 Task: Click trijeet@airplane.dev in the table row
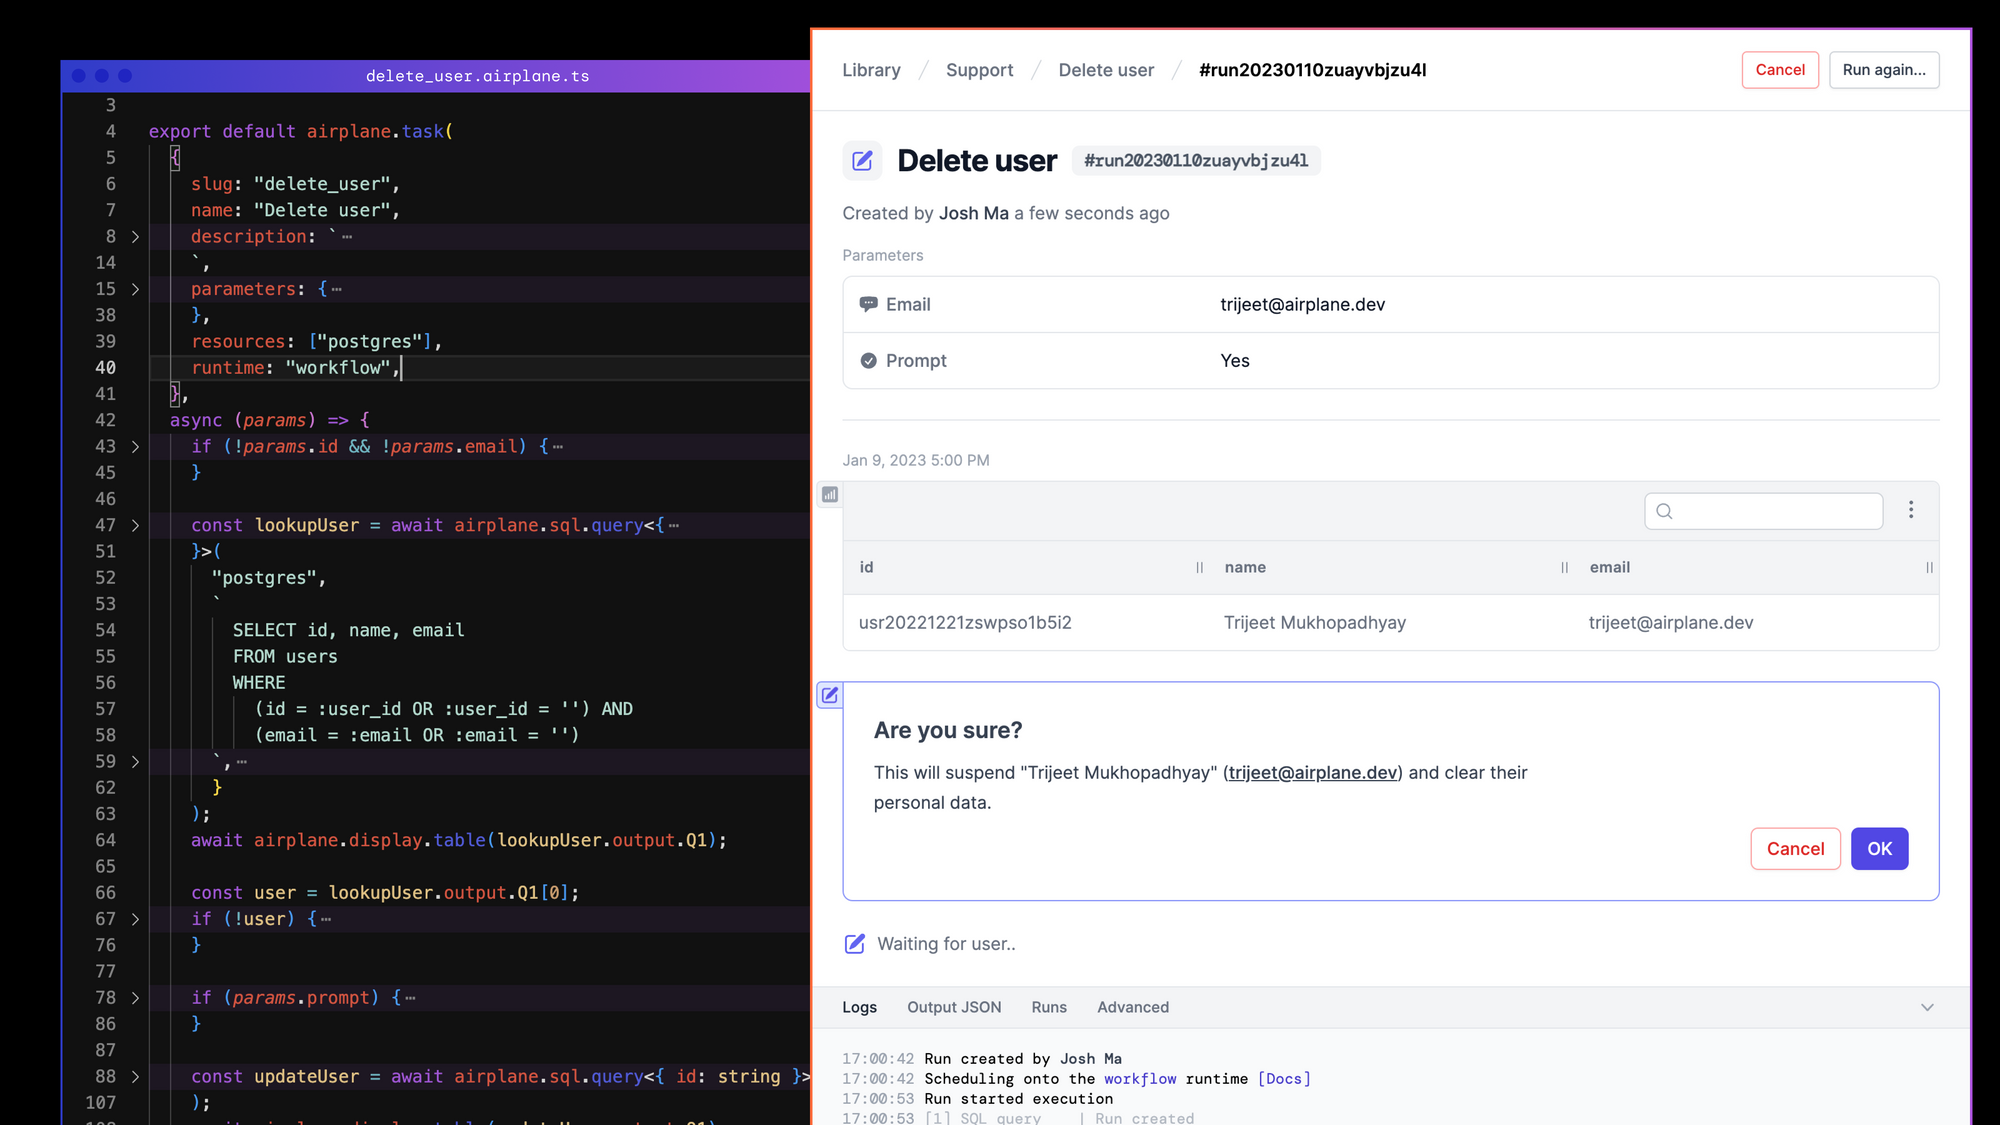tap(1671, 622)
